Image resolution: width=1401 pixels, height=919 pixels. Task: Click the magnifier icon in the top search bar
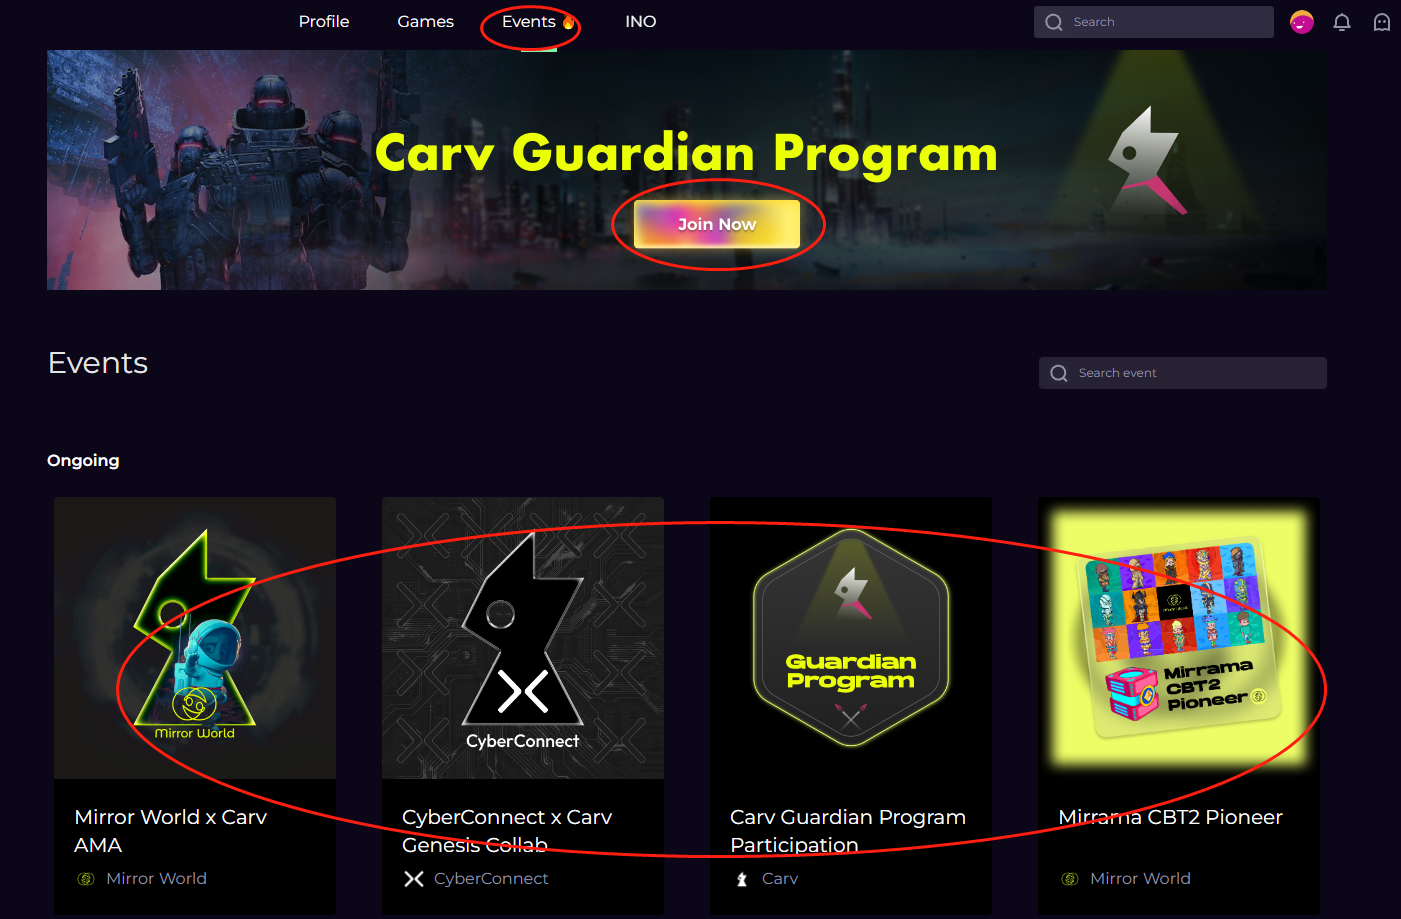point(1054,22)
